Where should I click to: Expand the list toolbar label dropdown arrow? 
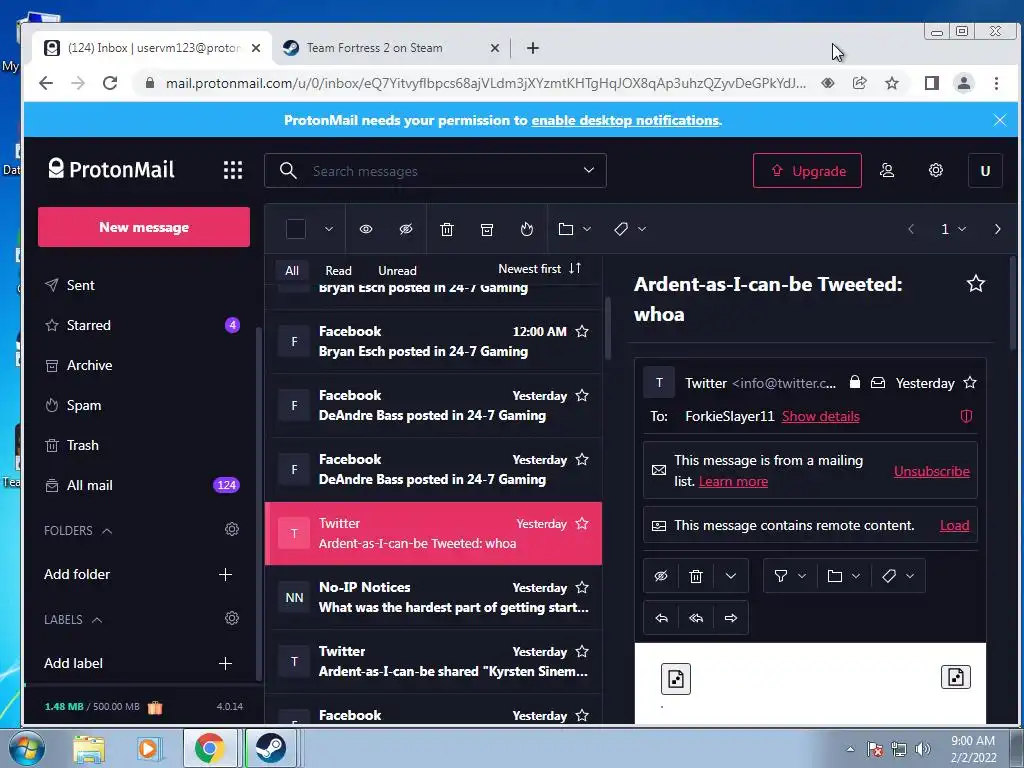click(641, 229)
